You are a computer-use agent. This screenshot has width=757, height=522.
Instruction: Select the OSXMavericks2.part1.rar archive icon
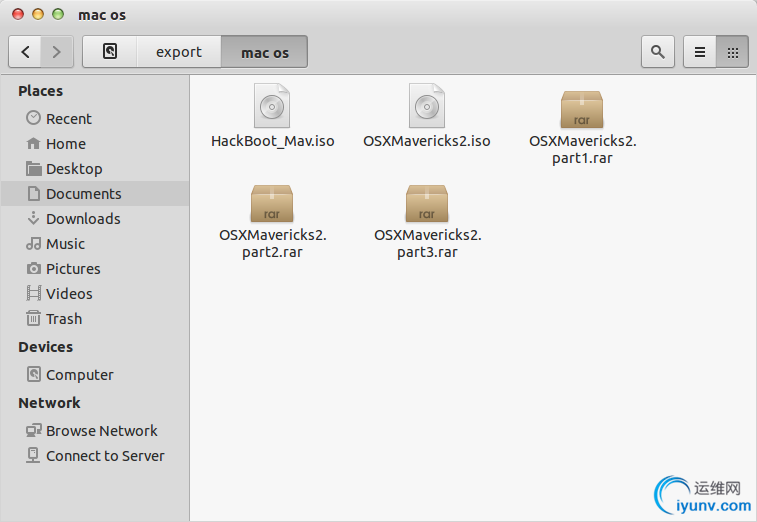tap(582, 110)
